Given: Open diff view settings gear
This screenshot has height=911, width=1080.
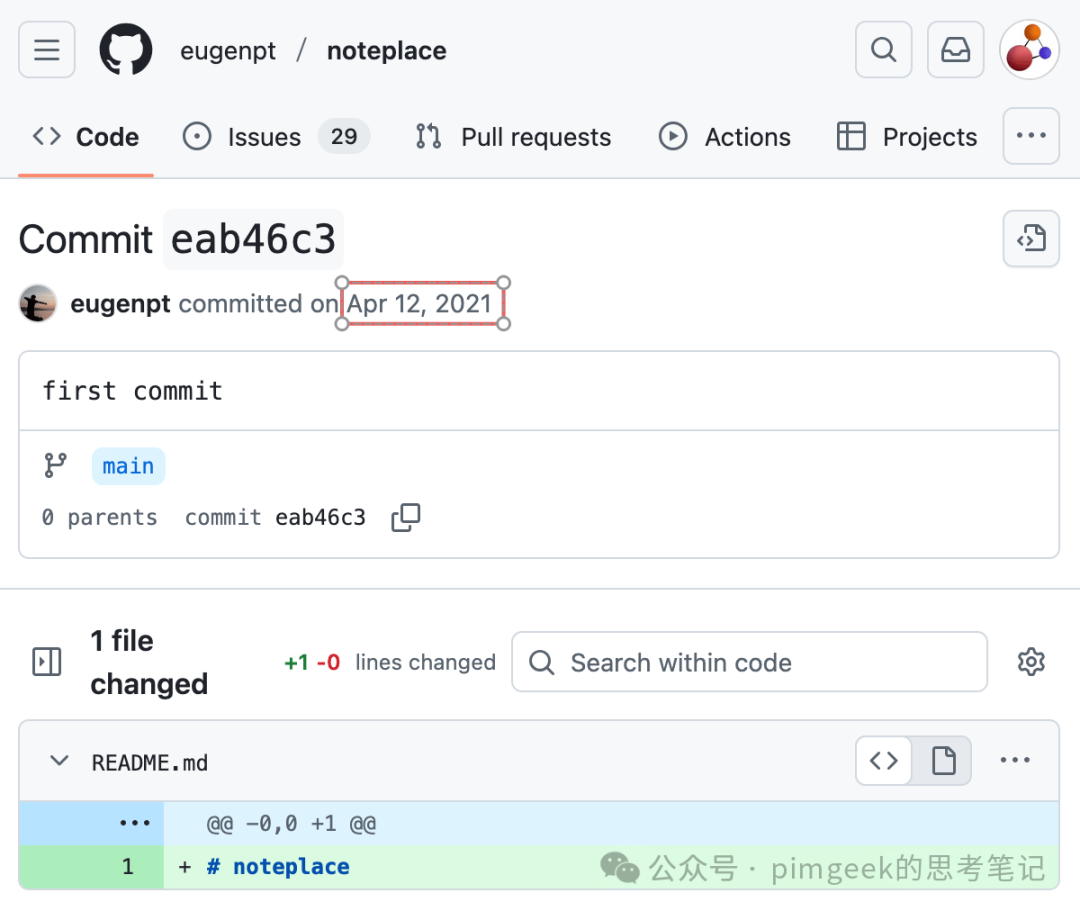Looking at the screenshot, I should (x=1031, y=662).
